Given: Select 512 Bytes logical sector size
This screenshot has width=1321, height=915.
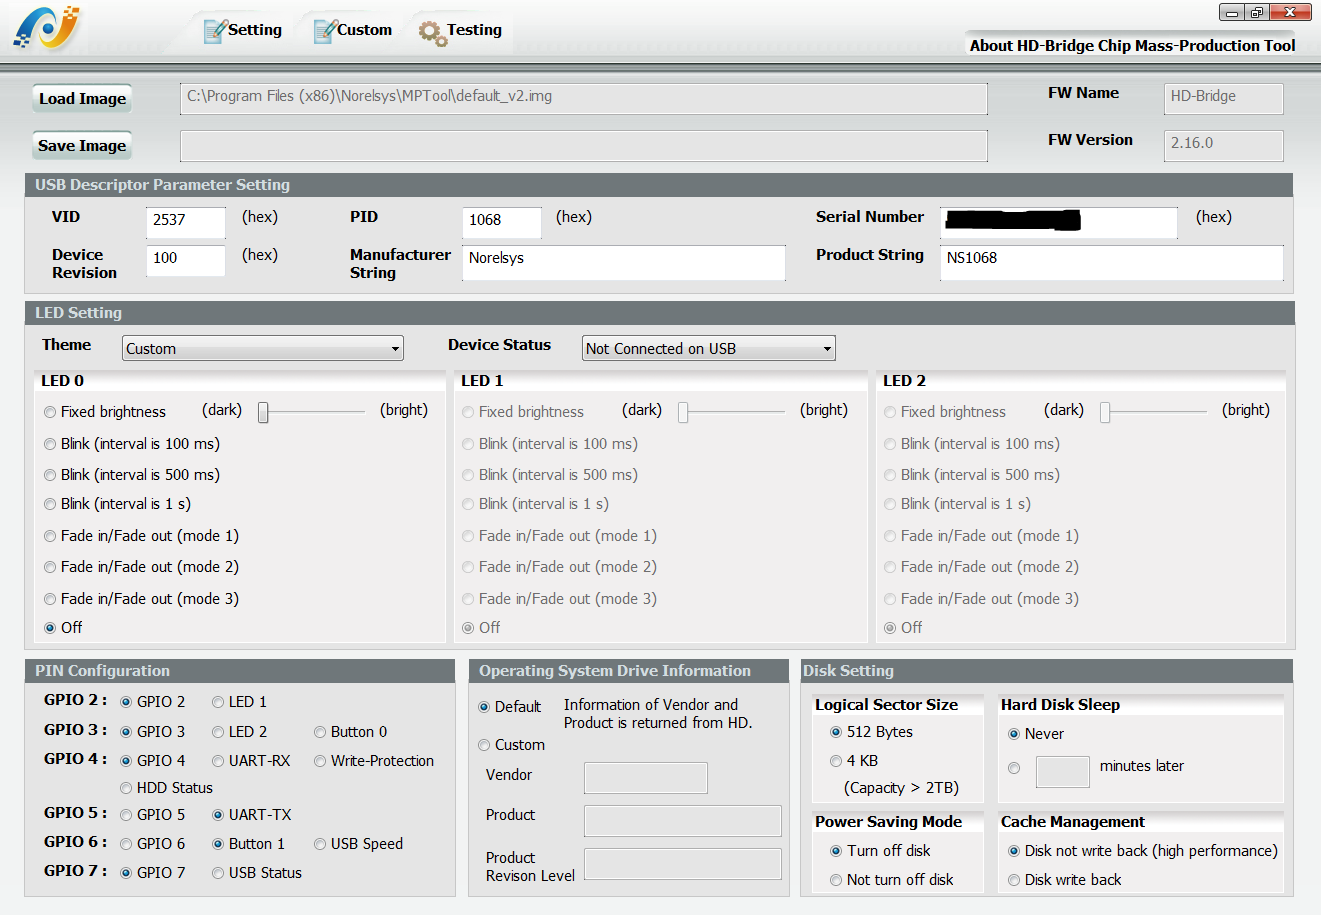Looking at the screenshot, I should pos(871,732).
